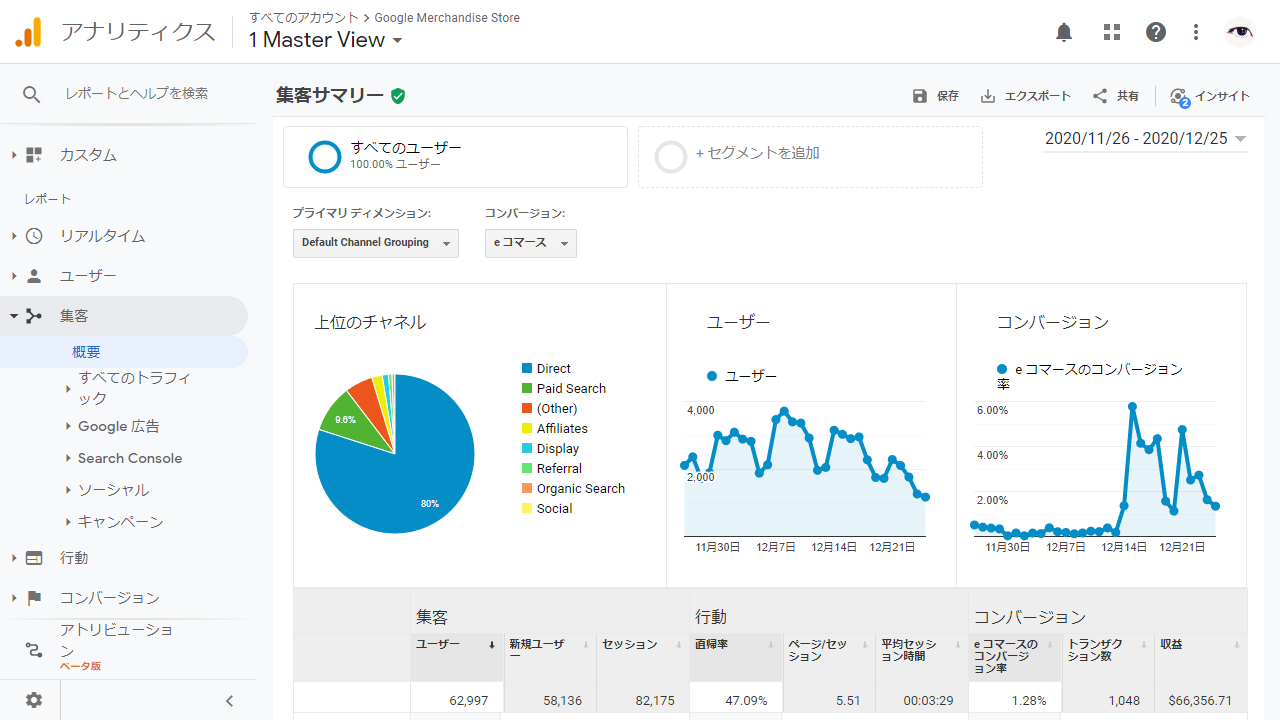The image size is (1280, 720).
Task: Open the vertical three-dot menu
Action: (x=1196, y=32)
